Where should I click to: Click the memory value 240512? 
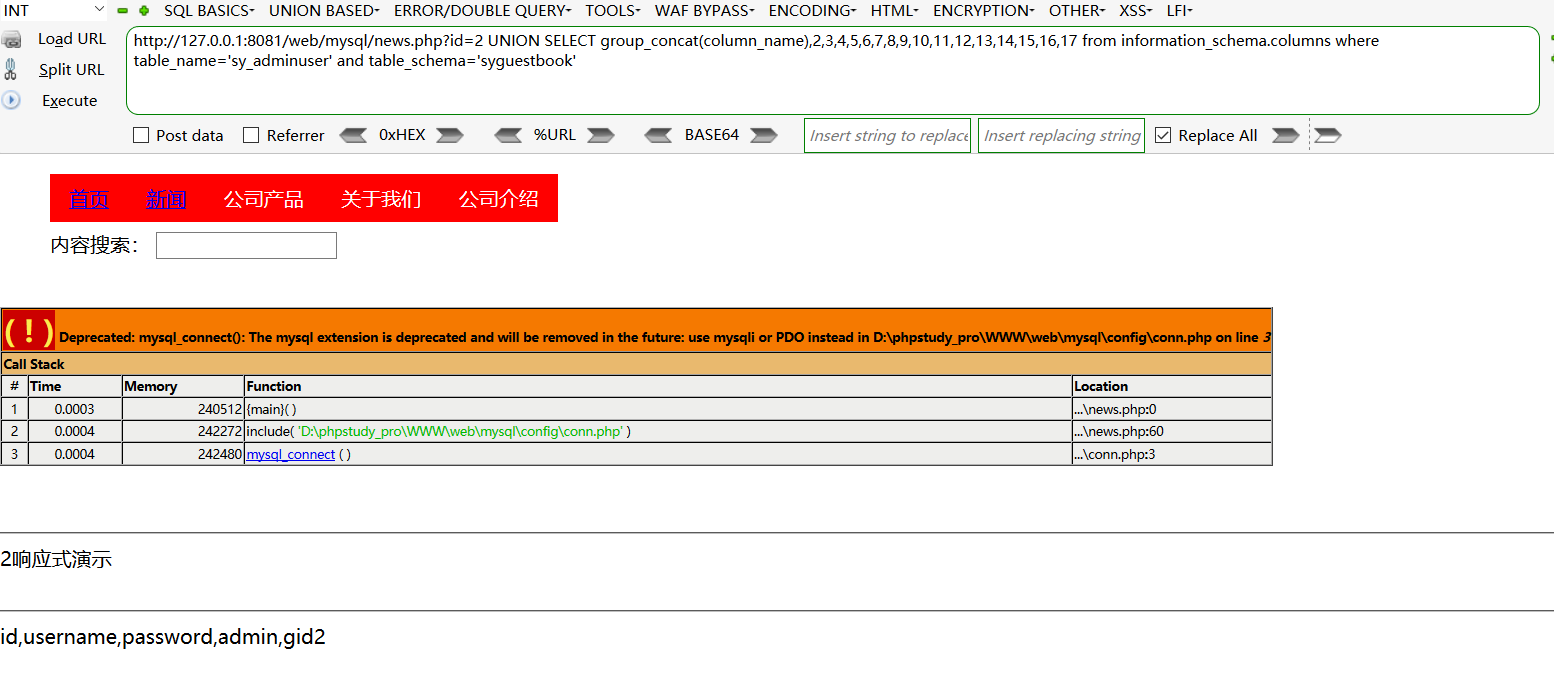tap(220, 409)
